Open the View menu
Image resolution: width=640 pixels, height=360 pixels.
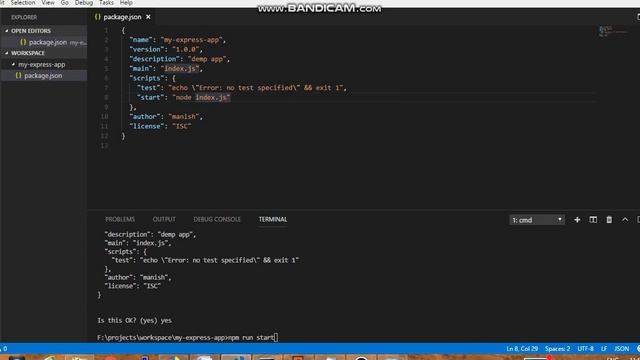click(x=48, y=3)
